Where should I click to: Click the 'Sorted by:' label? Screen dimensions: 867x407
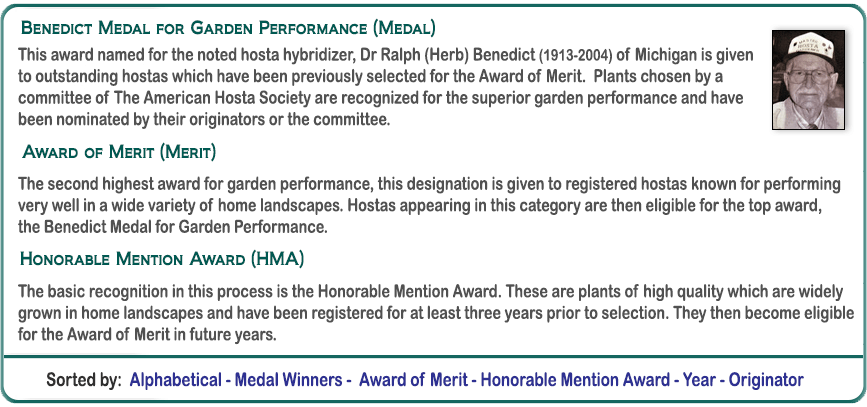(84, 380)
